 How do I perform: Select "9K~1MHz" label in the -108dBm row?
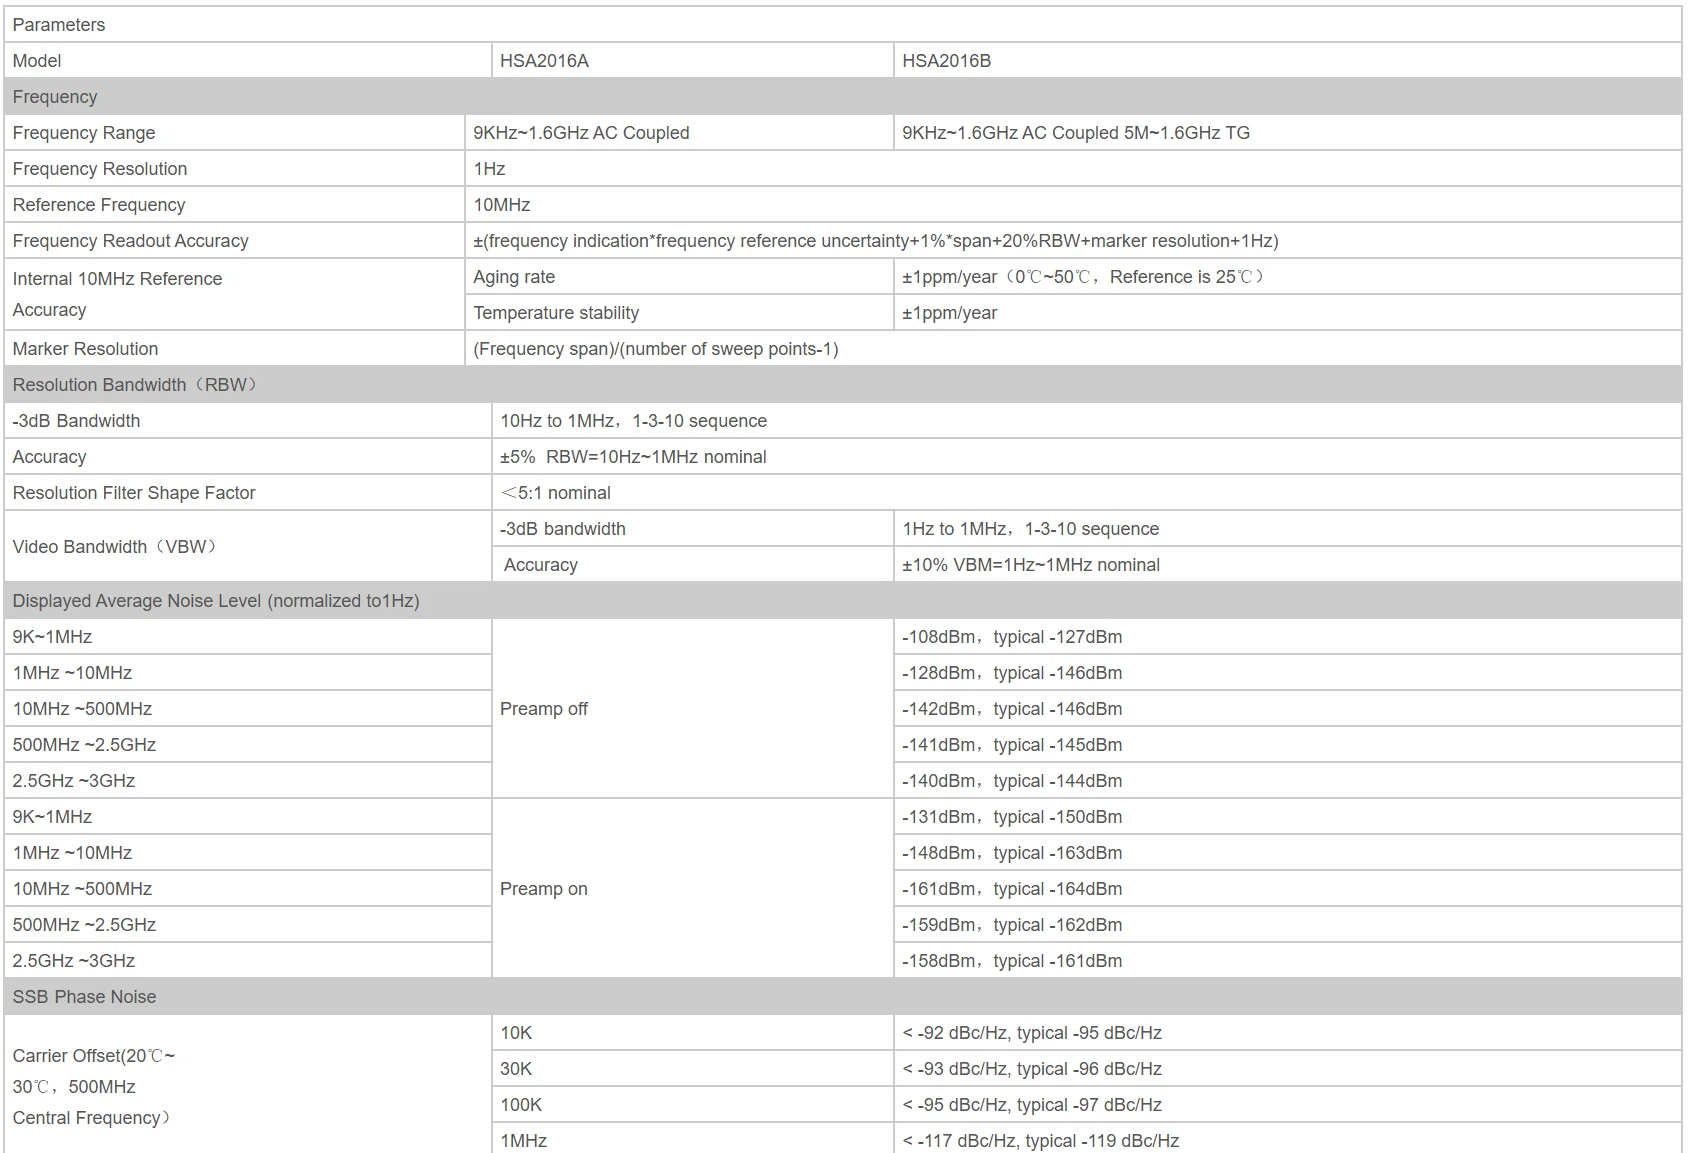[52, 637]
